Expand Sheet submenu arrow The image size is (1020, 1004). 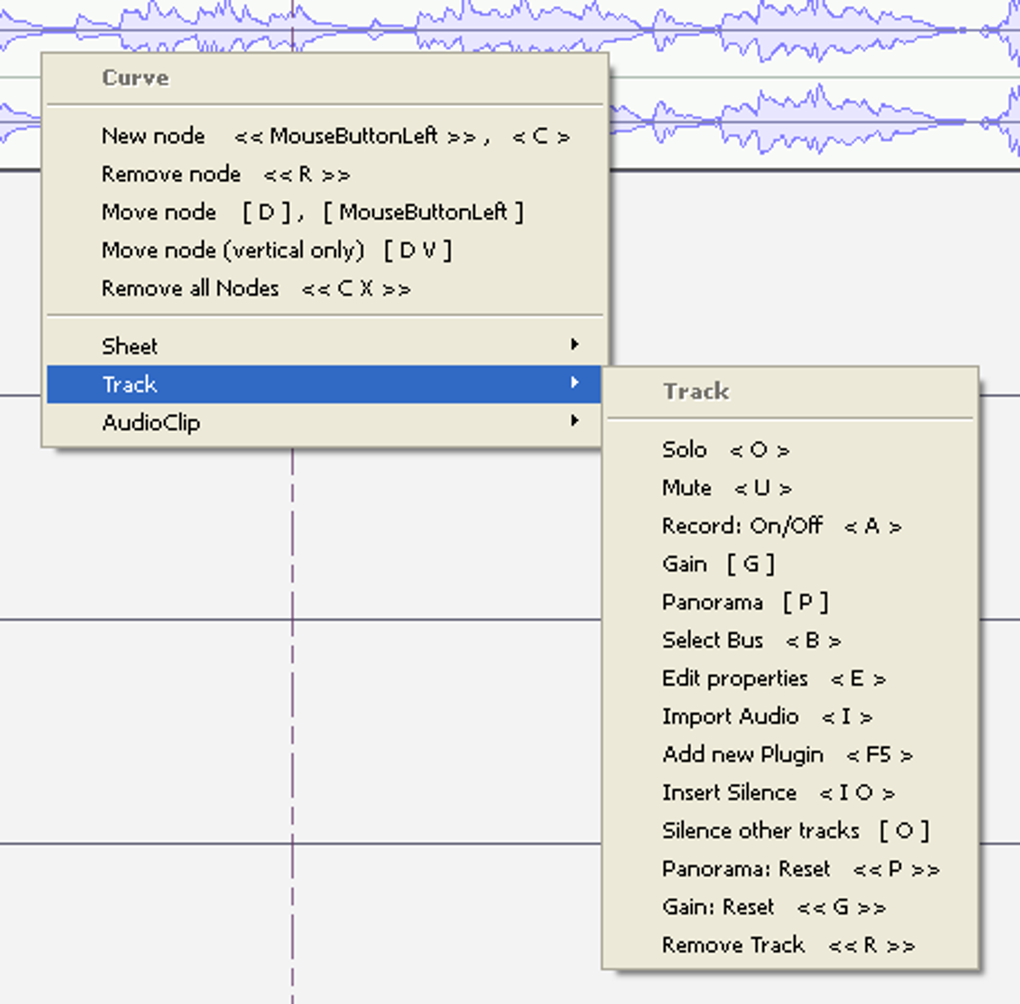point(574,344)
